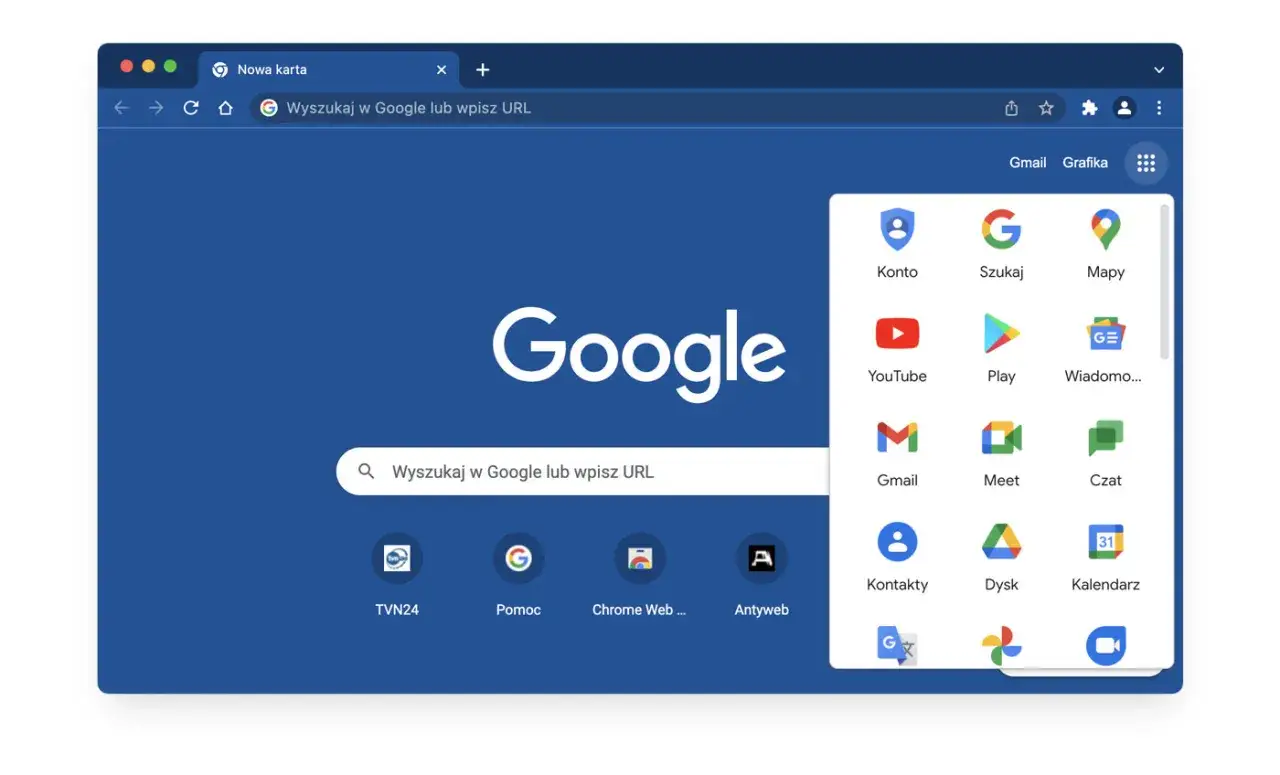Image resolution: width=1280 pixels, height=775 pixels.
Task: Open Mapy in the apps panel
Action: pyautogui.click(x=1105, y=244)
